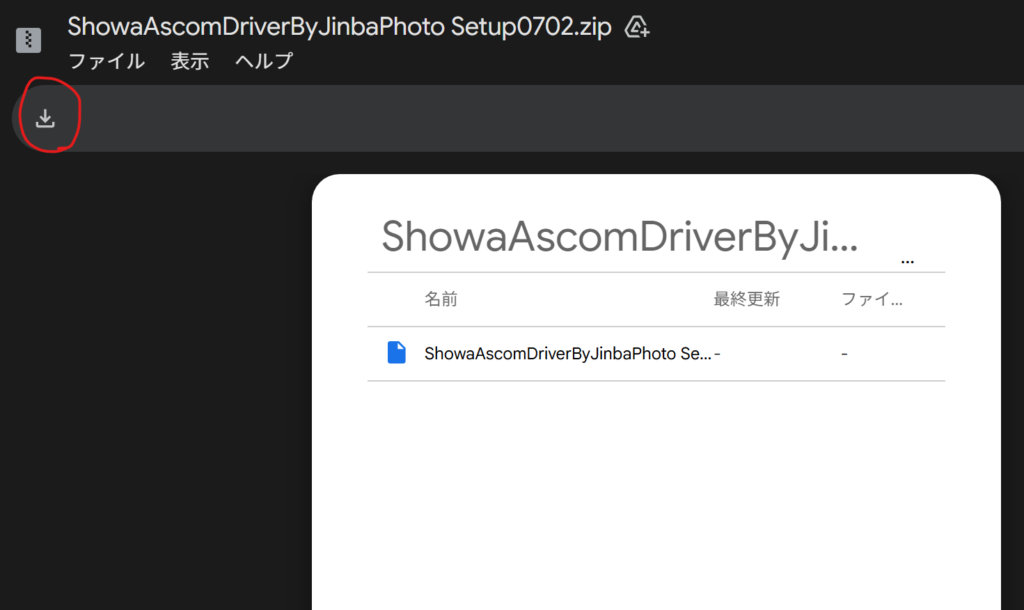Click the three-dot ellipsis under the archive heading
This screenshot has height=610, width=1024.
pyautogui.click(x=907, y=260)
